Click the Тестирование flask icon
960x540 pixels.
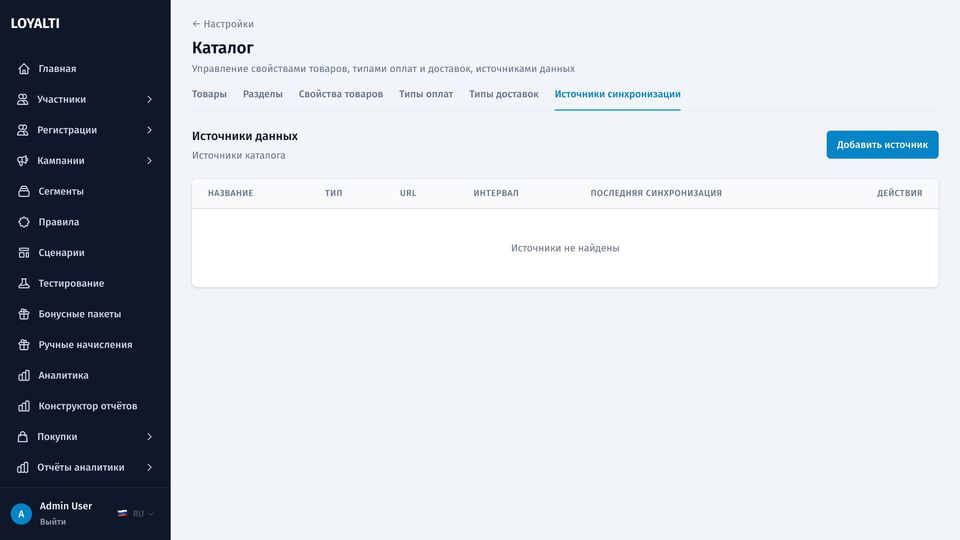(x=24, y=283)
